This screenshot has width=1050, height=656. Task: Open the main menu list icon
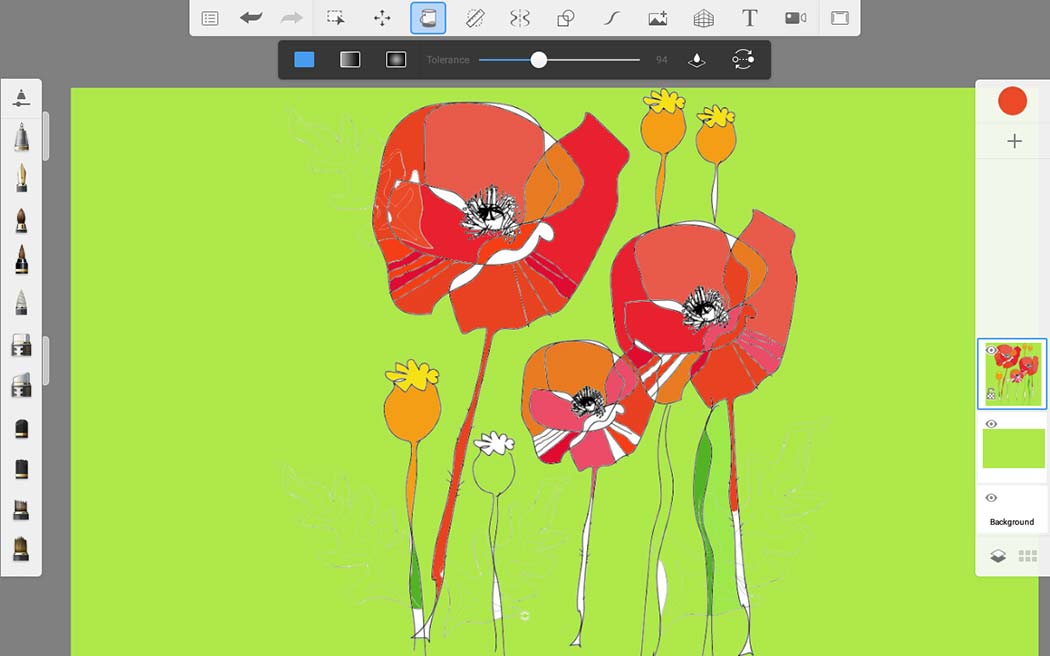click(x=210, y=18)
